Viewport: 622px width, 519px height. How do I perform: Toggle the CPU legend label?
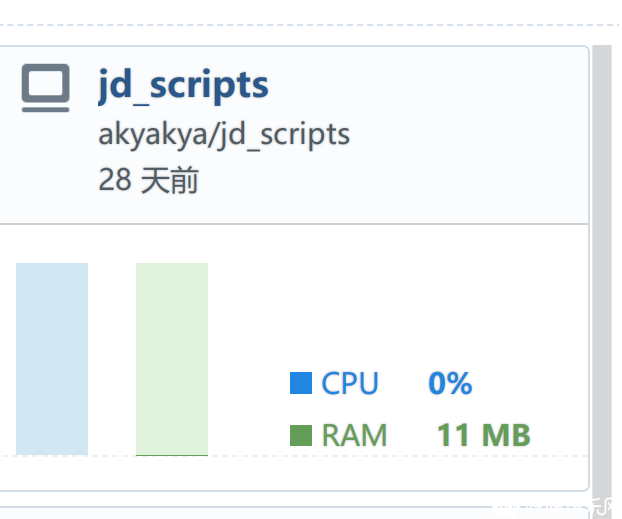tap(350, 383)
